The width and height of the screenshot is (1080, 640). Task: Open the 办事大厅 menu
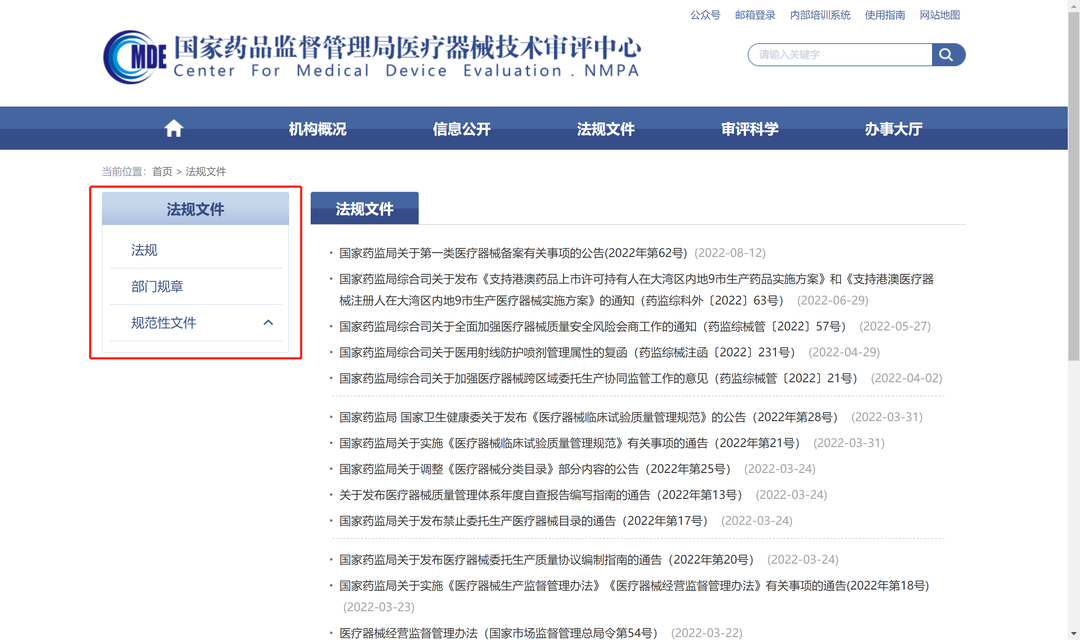893,129
